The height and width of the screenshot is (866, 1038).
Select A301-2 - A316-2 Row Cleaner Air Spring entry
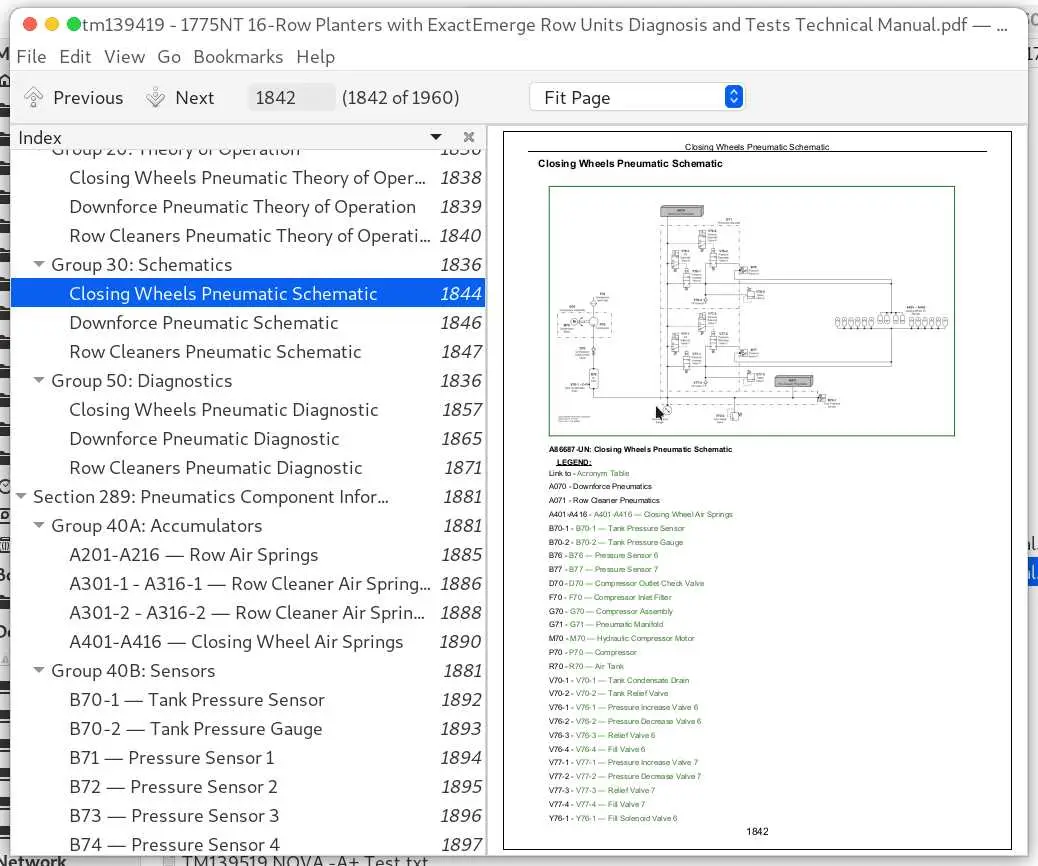[x=248, y=613]
